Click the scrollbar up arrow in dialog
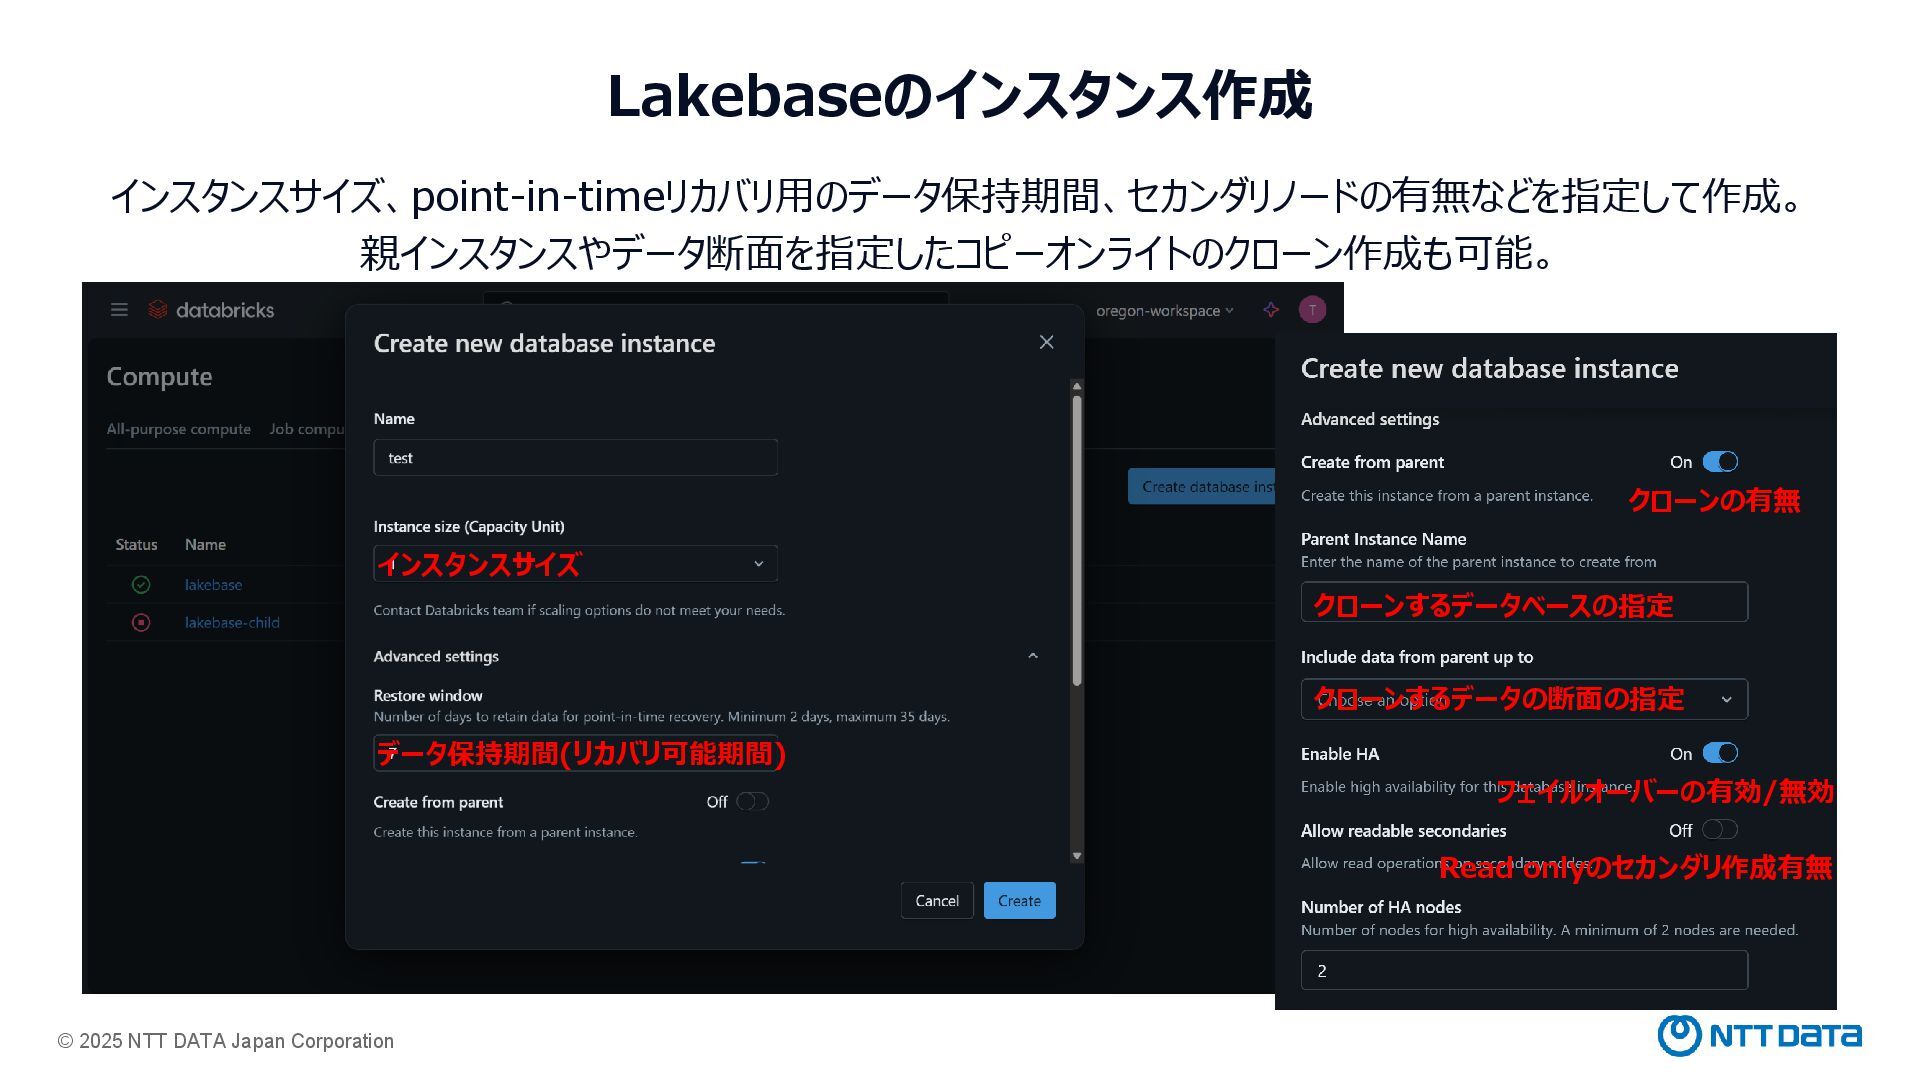The width and height of the screenshot is (1920, 1080). (1077, 386)
